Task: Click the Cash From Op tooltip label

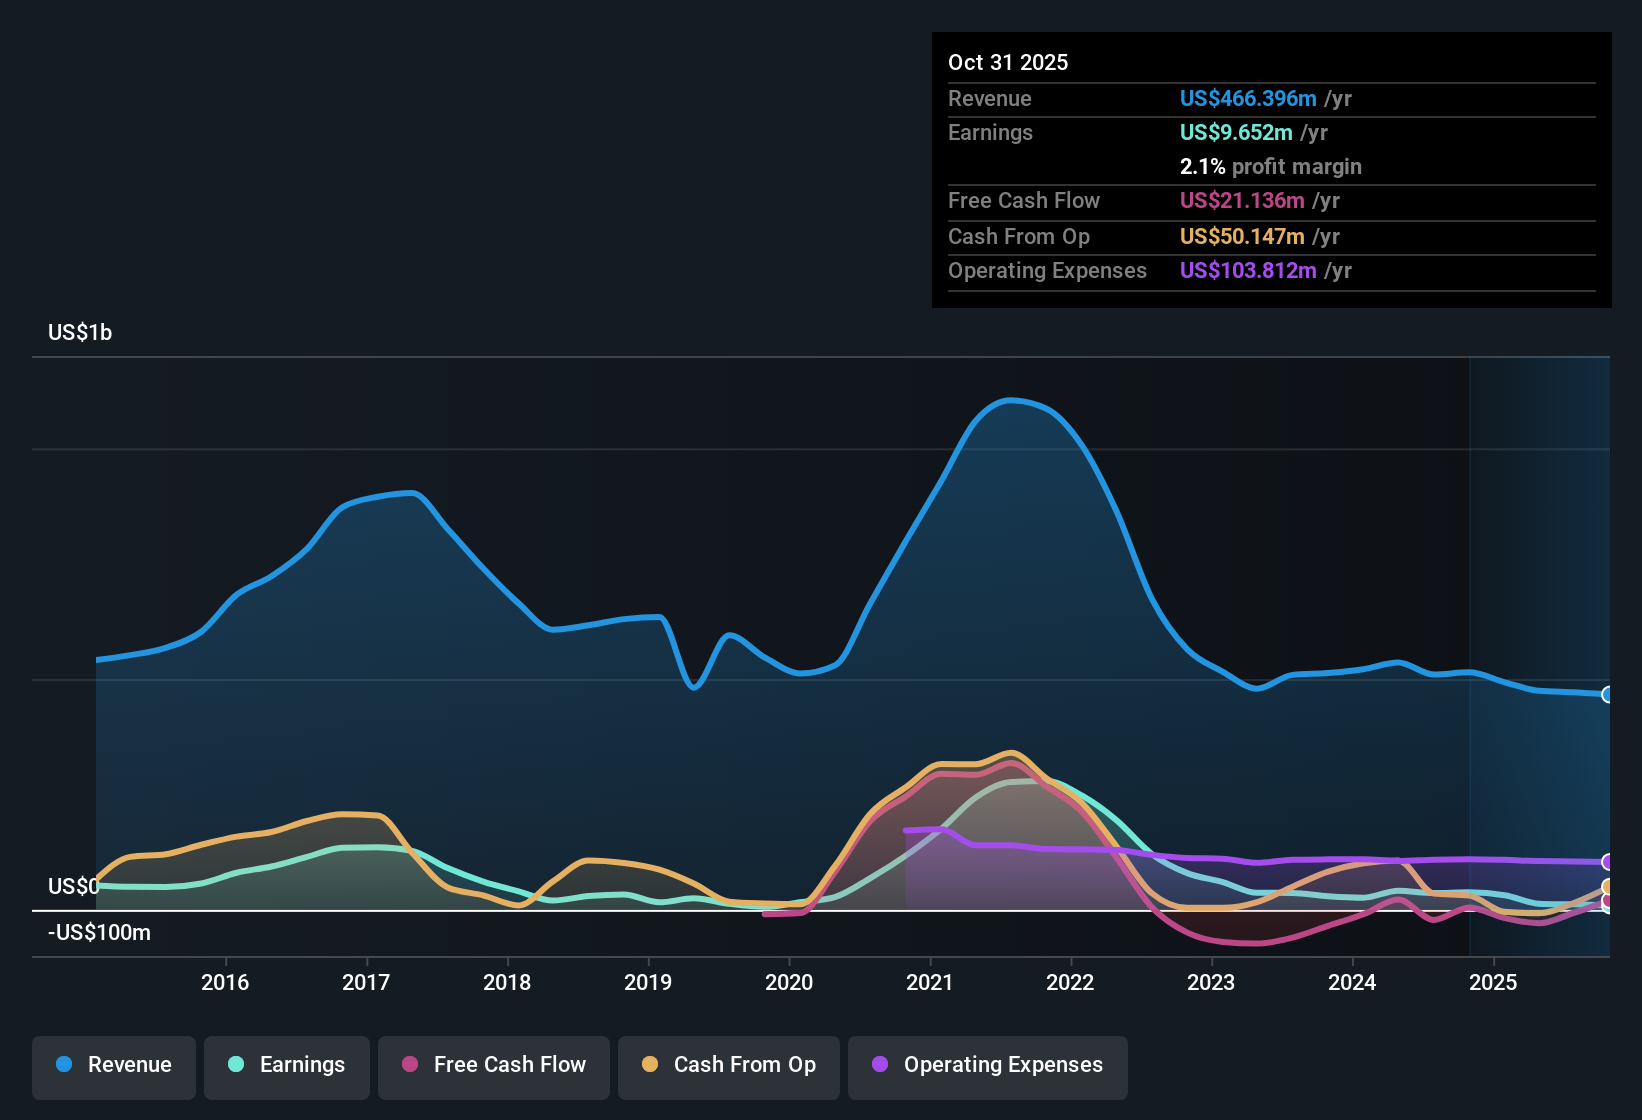Action: (1019, 236)
